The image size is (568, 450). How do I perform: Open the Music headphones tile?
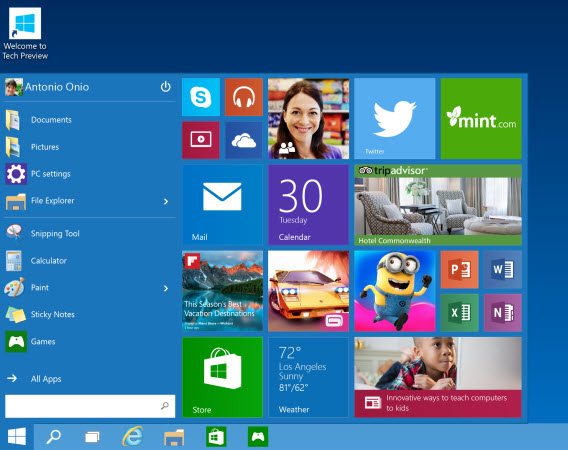coord(244,97)
